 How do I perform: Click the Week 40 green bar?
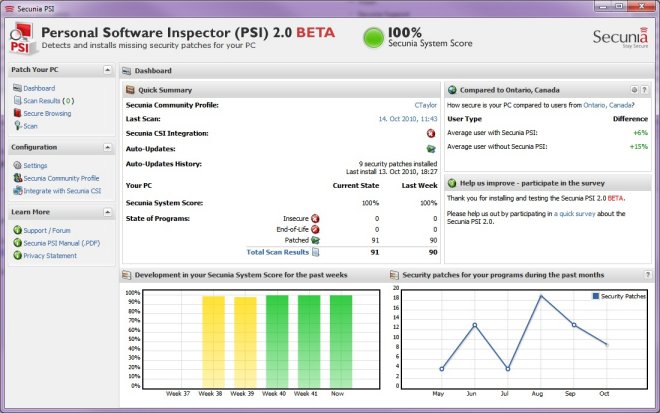click(x=276, y=340)
